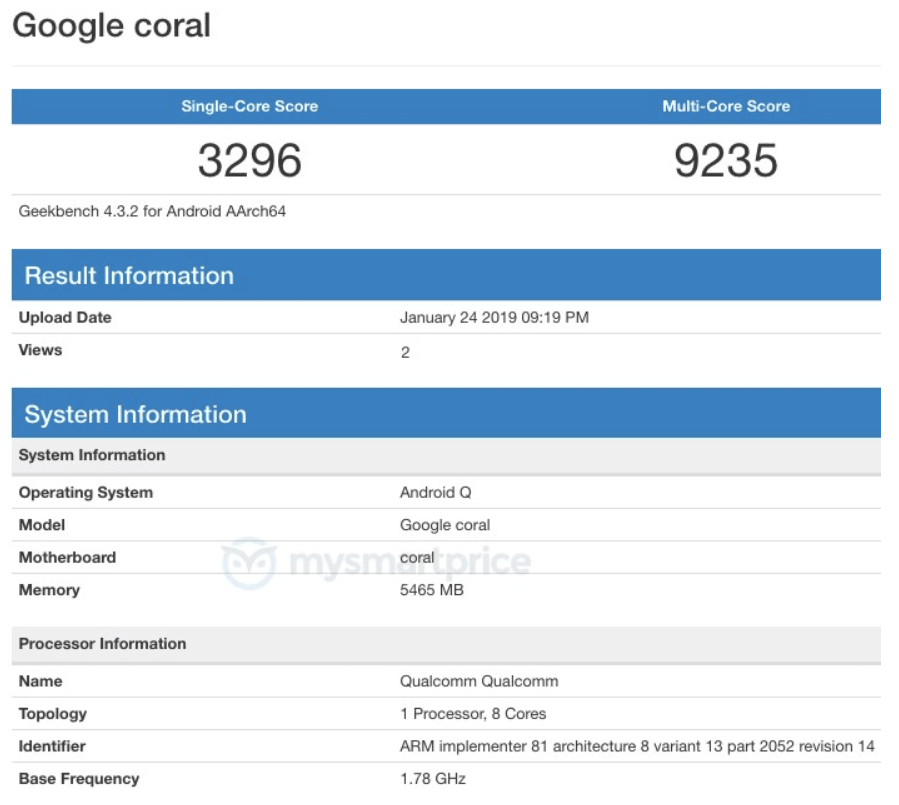
Task: Click the mysmartprice owl watermark logo
Action: pyautogui.click(x=248, y=562)
